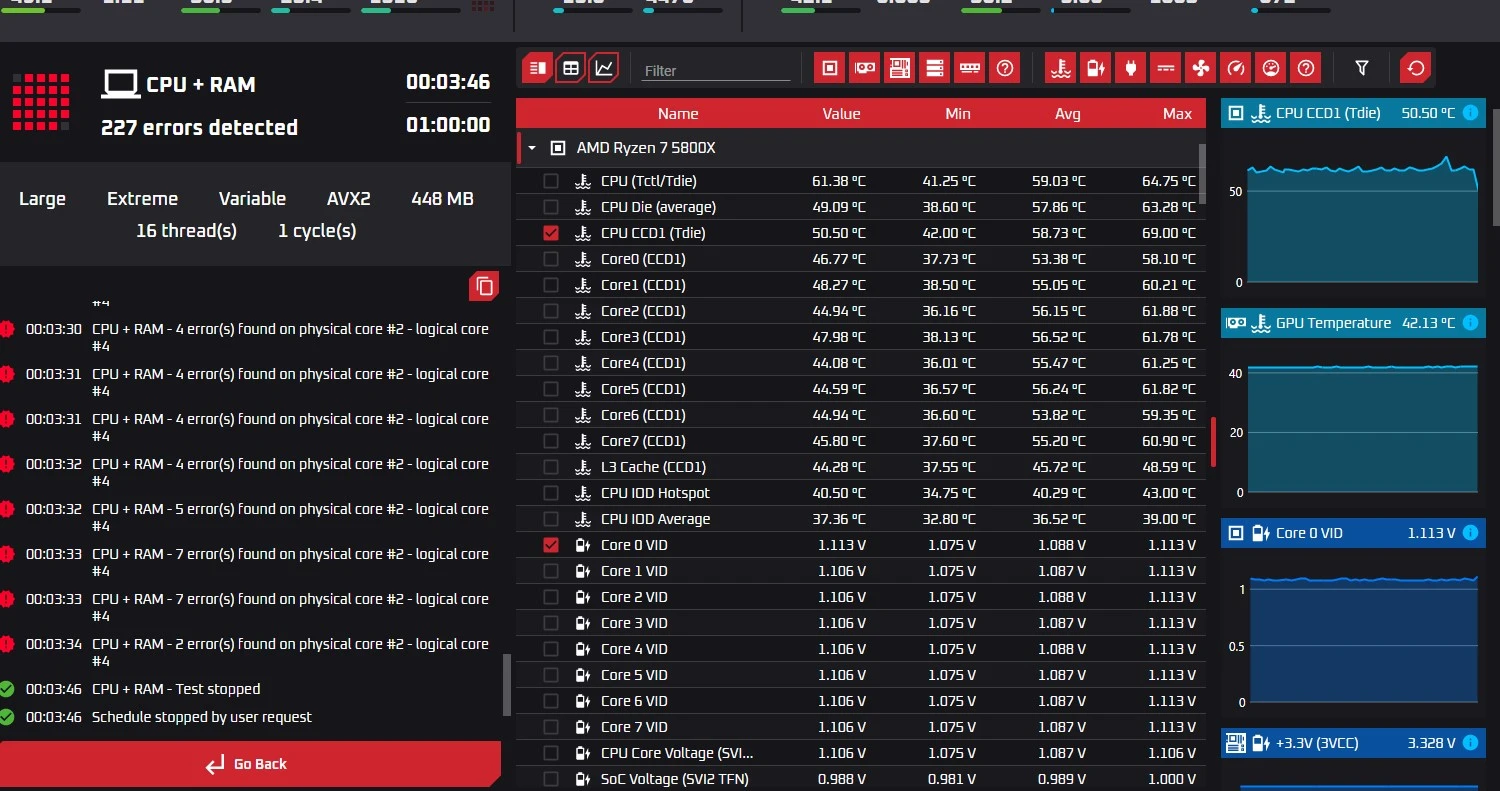Toggle the unknown sensor type filter

pos(1306,68)
